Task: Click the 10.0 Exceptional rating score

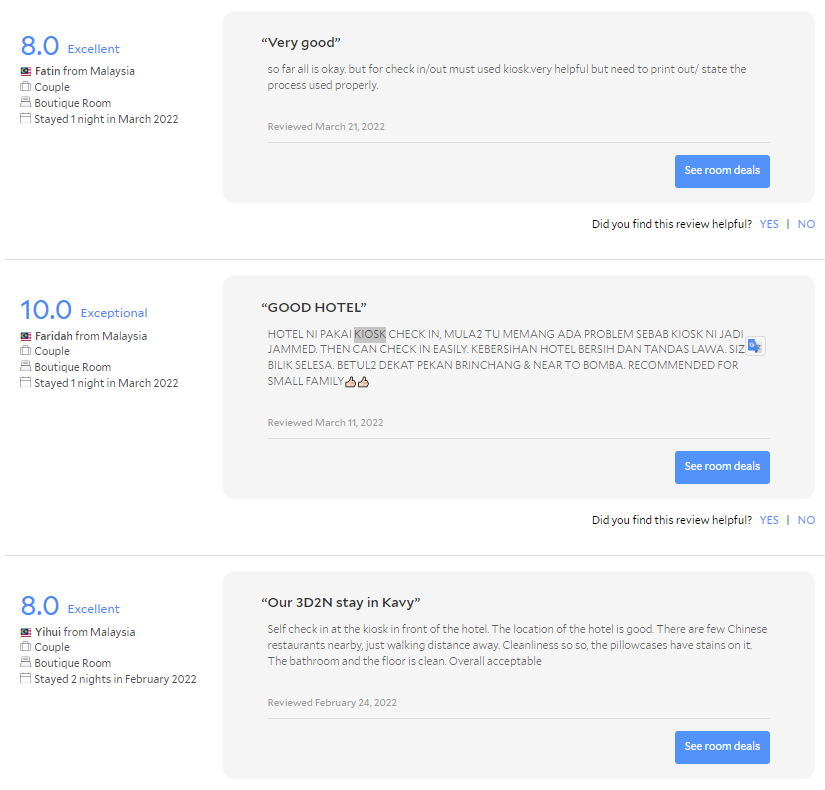Action: point(46,311)
